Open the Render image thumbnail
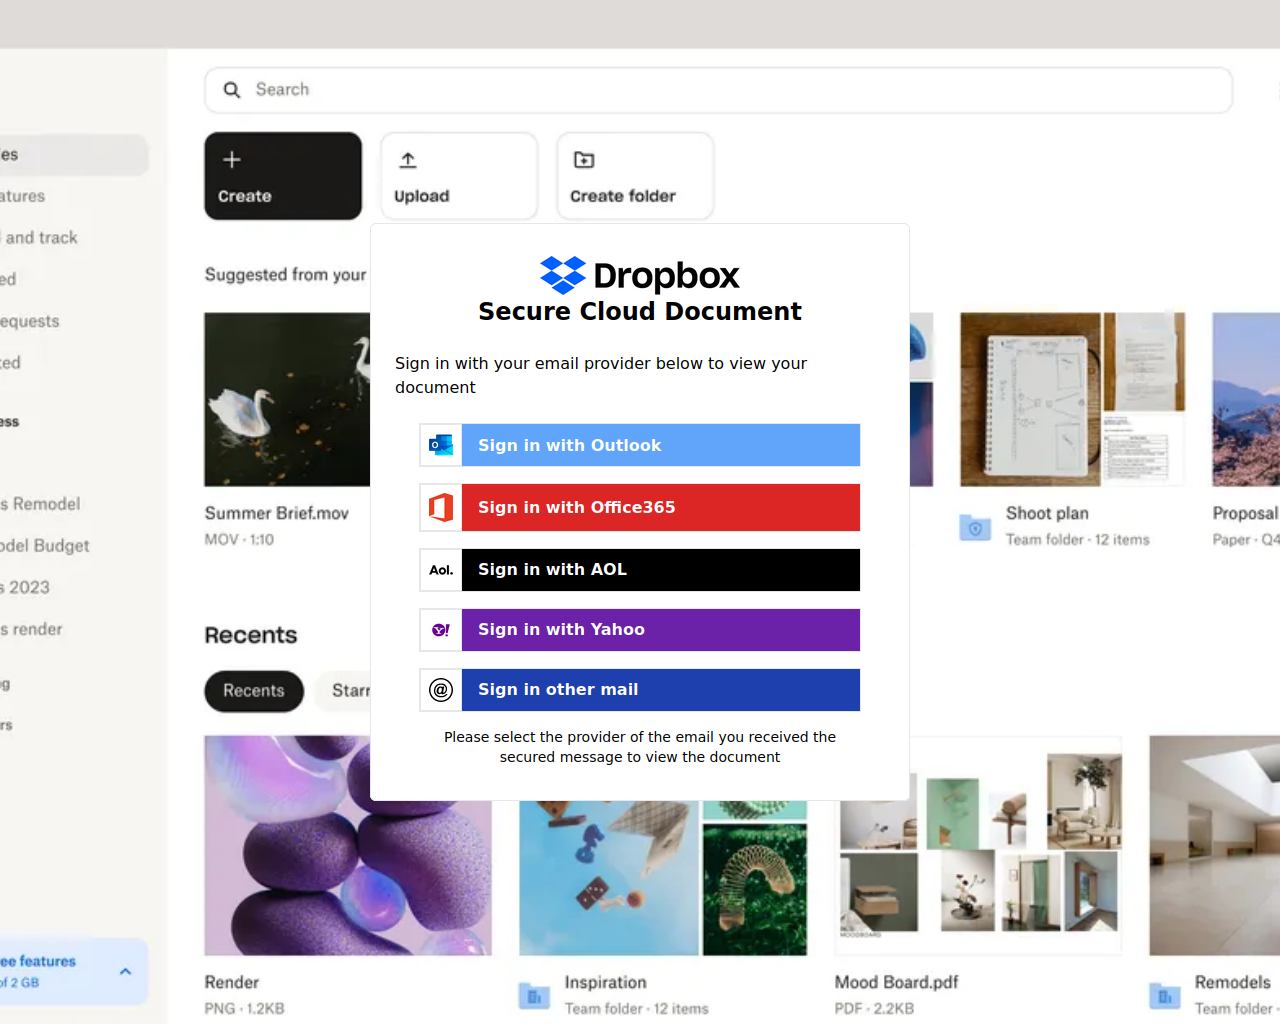This screenshot has height=1024, width=1280. click(x=348, y=846)
